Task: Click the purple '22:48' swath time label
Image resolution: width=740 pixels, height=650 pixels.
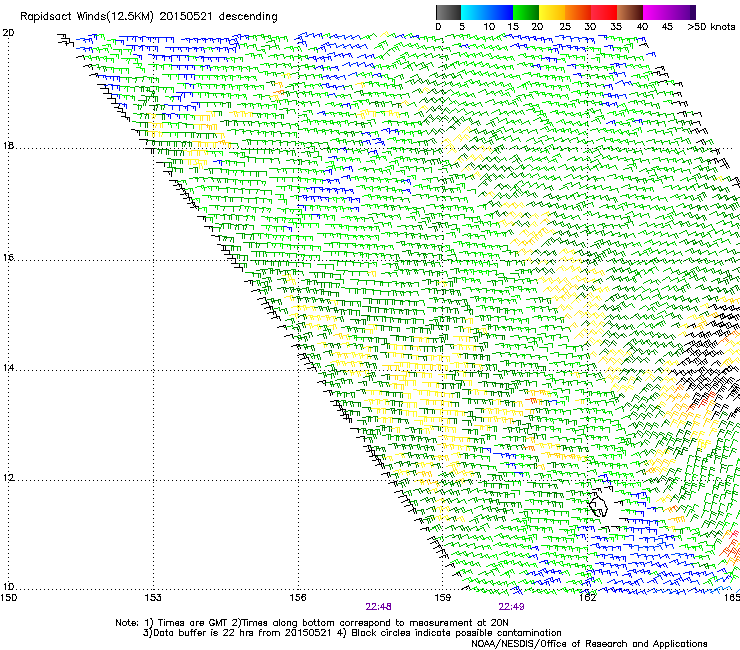Action: point(378,607)
